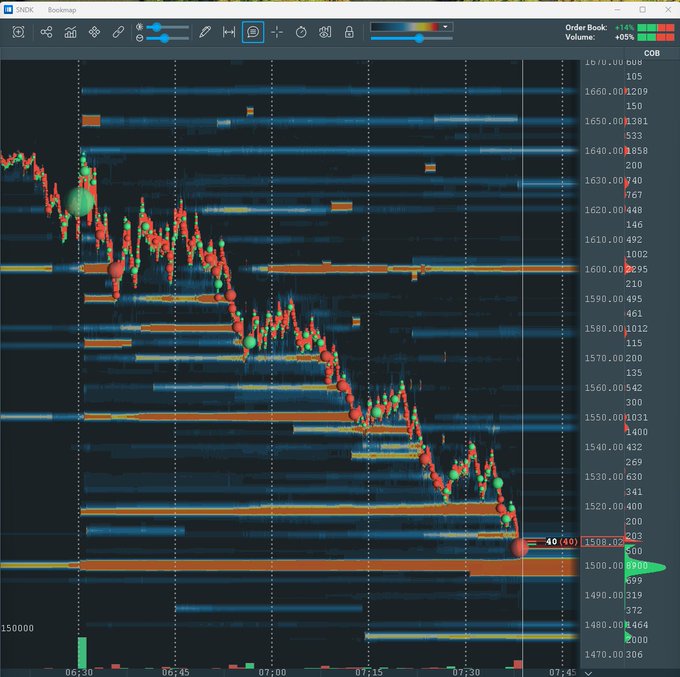Viewport: 680px width, 677px height.
Task: Click the 1520.00 price level
Action: tap(604, 506)
